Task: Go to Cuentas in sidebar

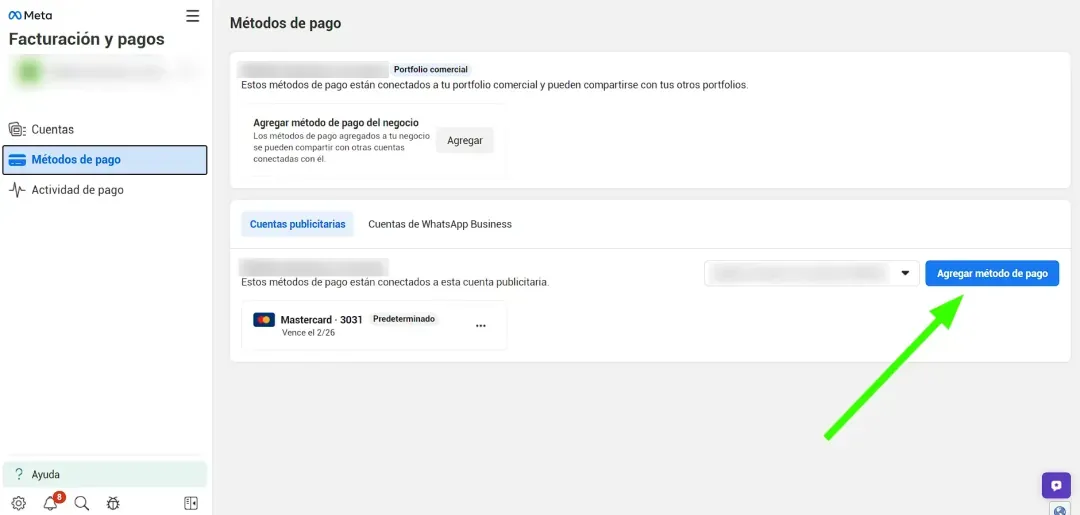Action: click(52, 129)
